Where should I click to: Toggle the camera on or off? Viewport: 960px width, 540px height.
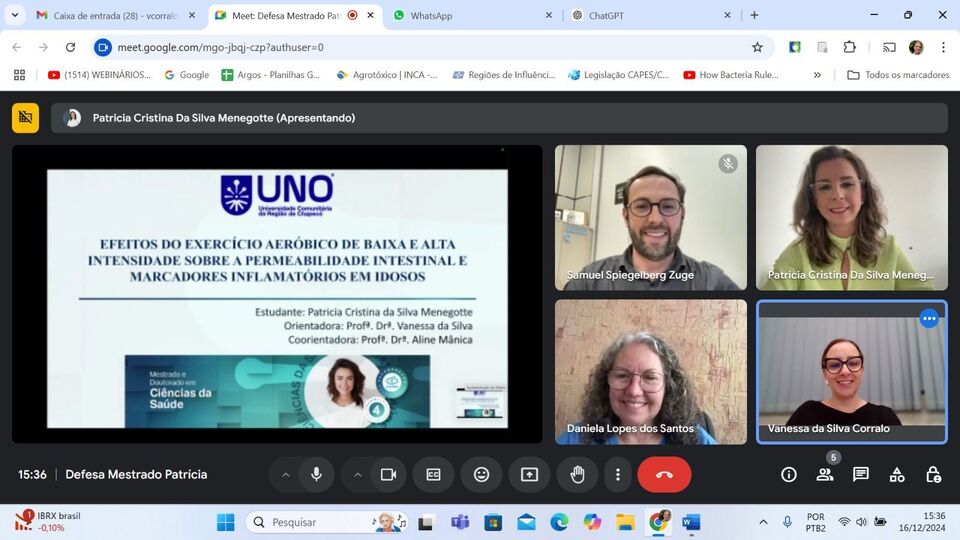(388, 474)
